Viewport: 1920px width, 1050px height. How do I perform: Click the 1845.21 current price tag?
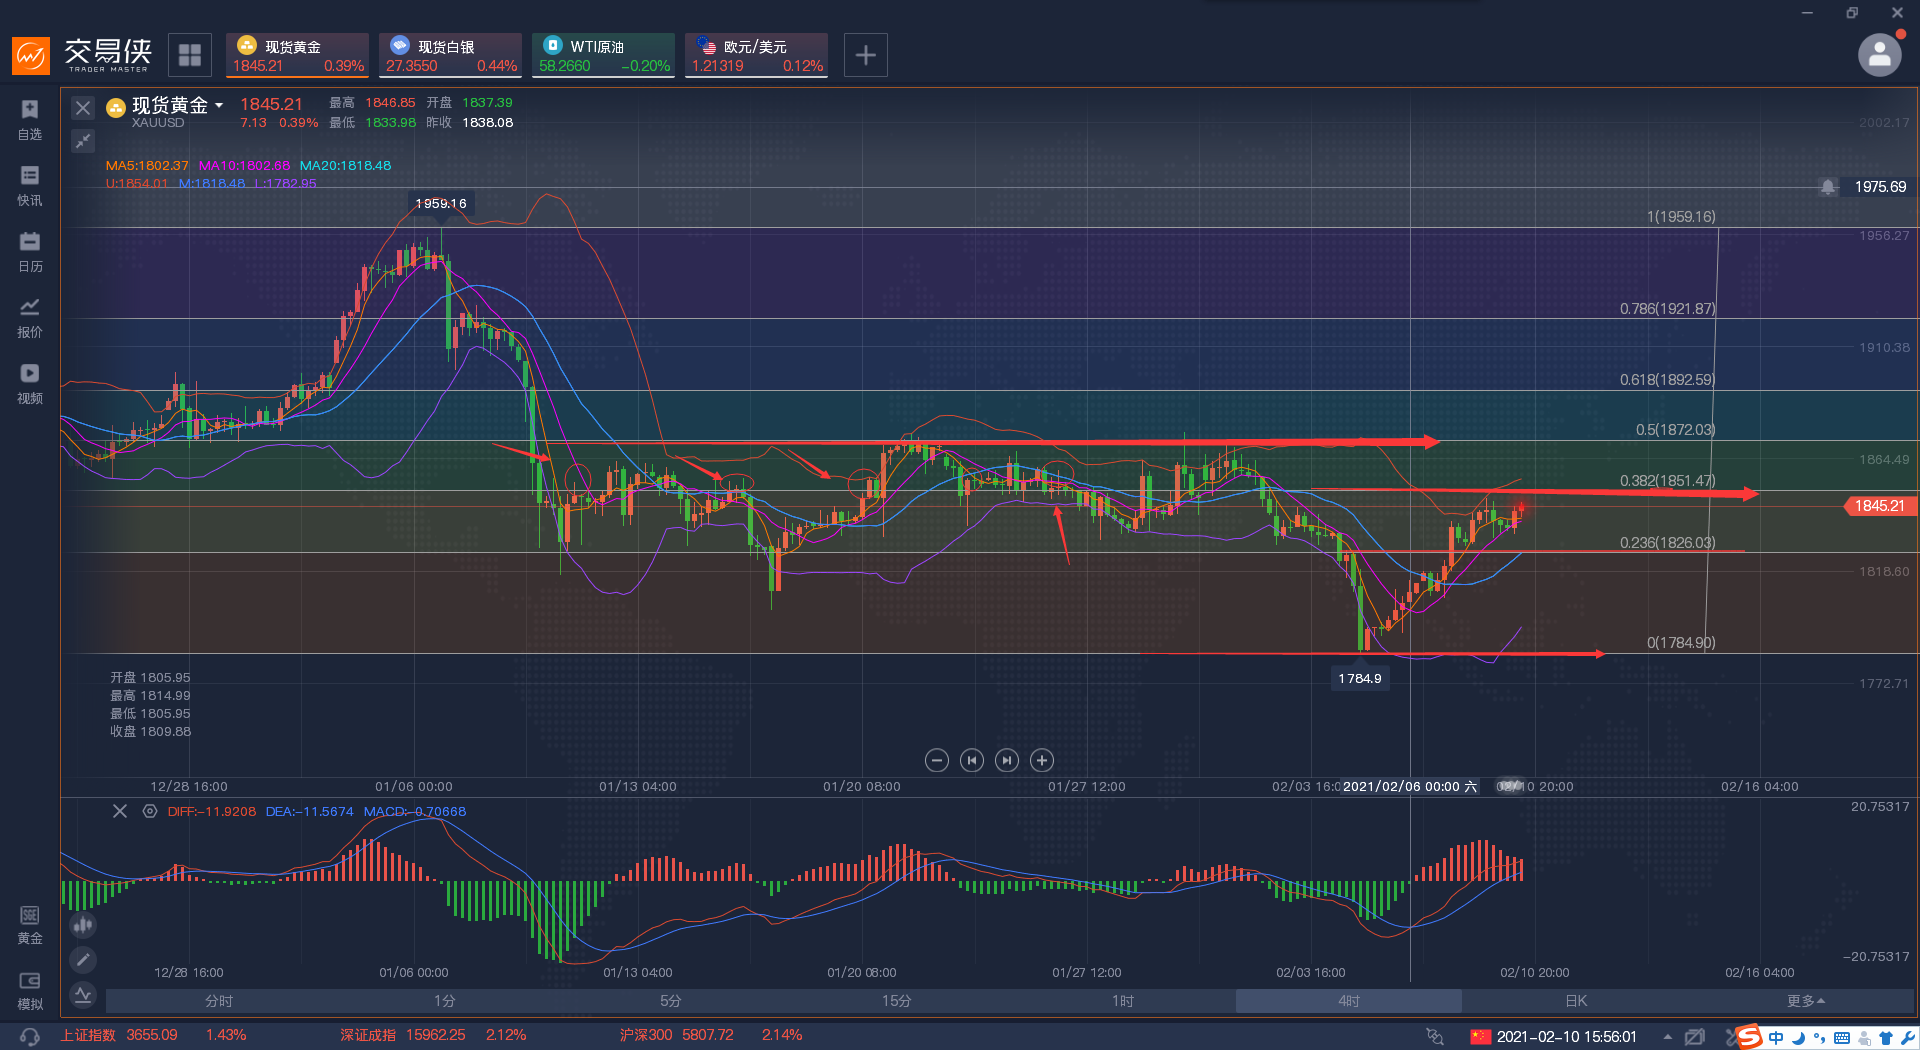click(x=1879, y=506)
